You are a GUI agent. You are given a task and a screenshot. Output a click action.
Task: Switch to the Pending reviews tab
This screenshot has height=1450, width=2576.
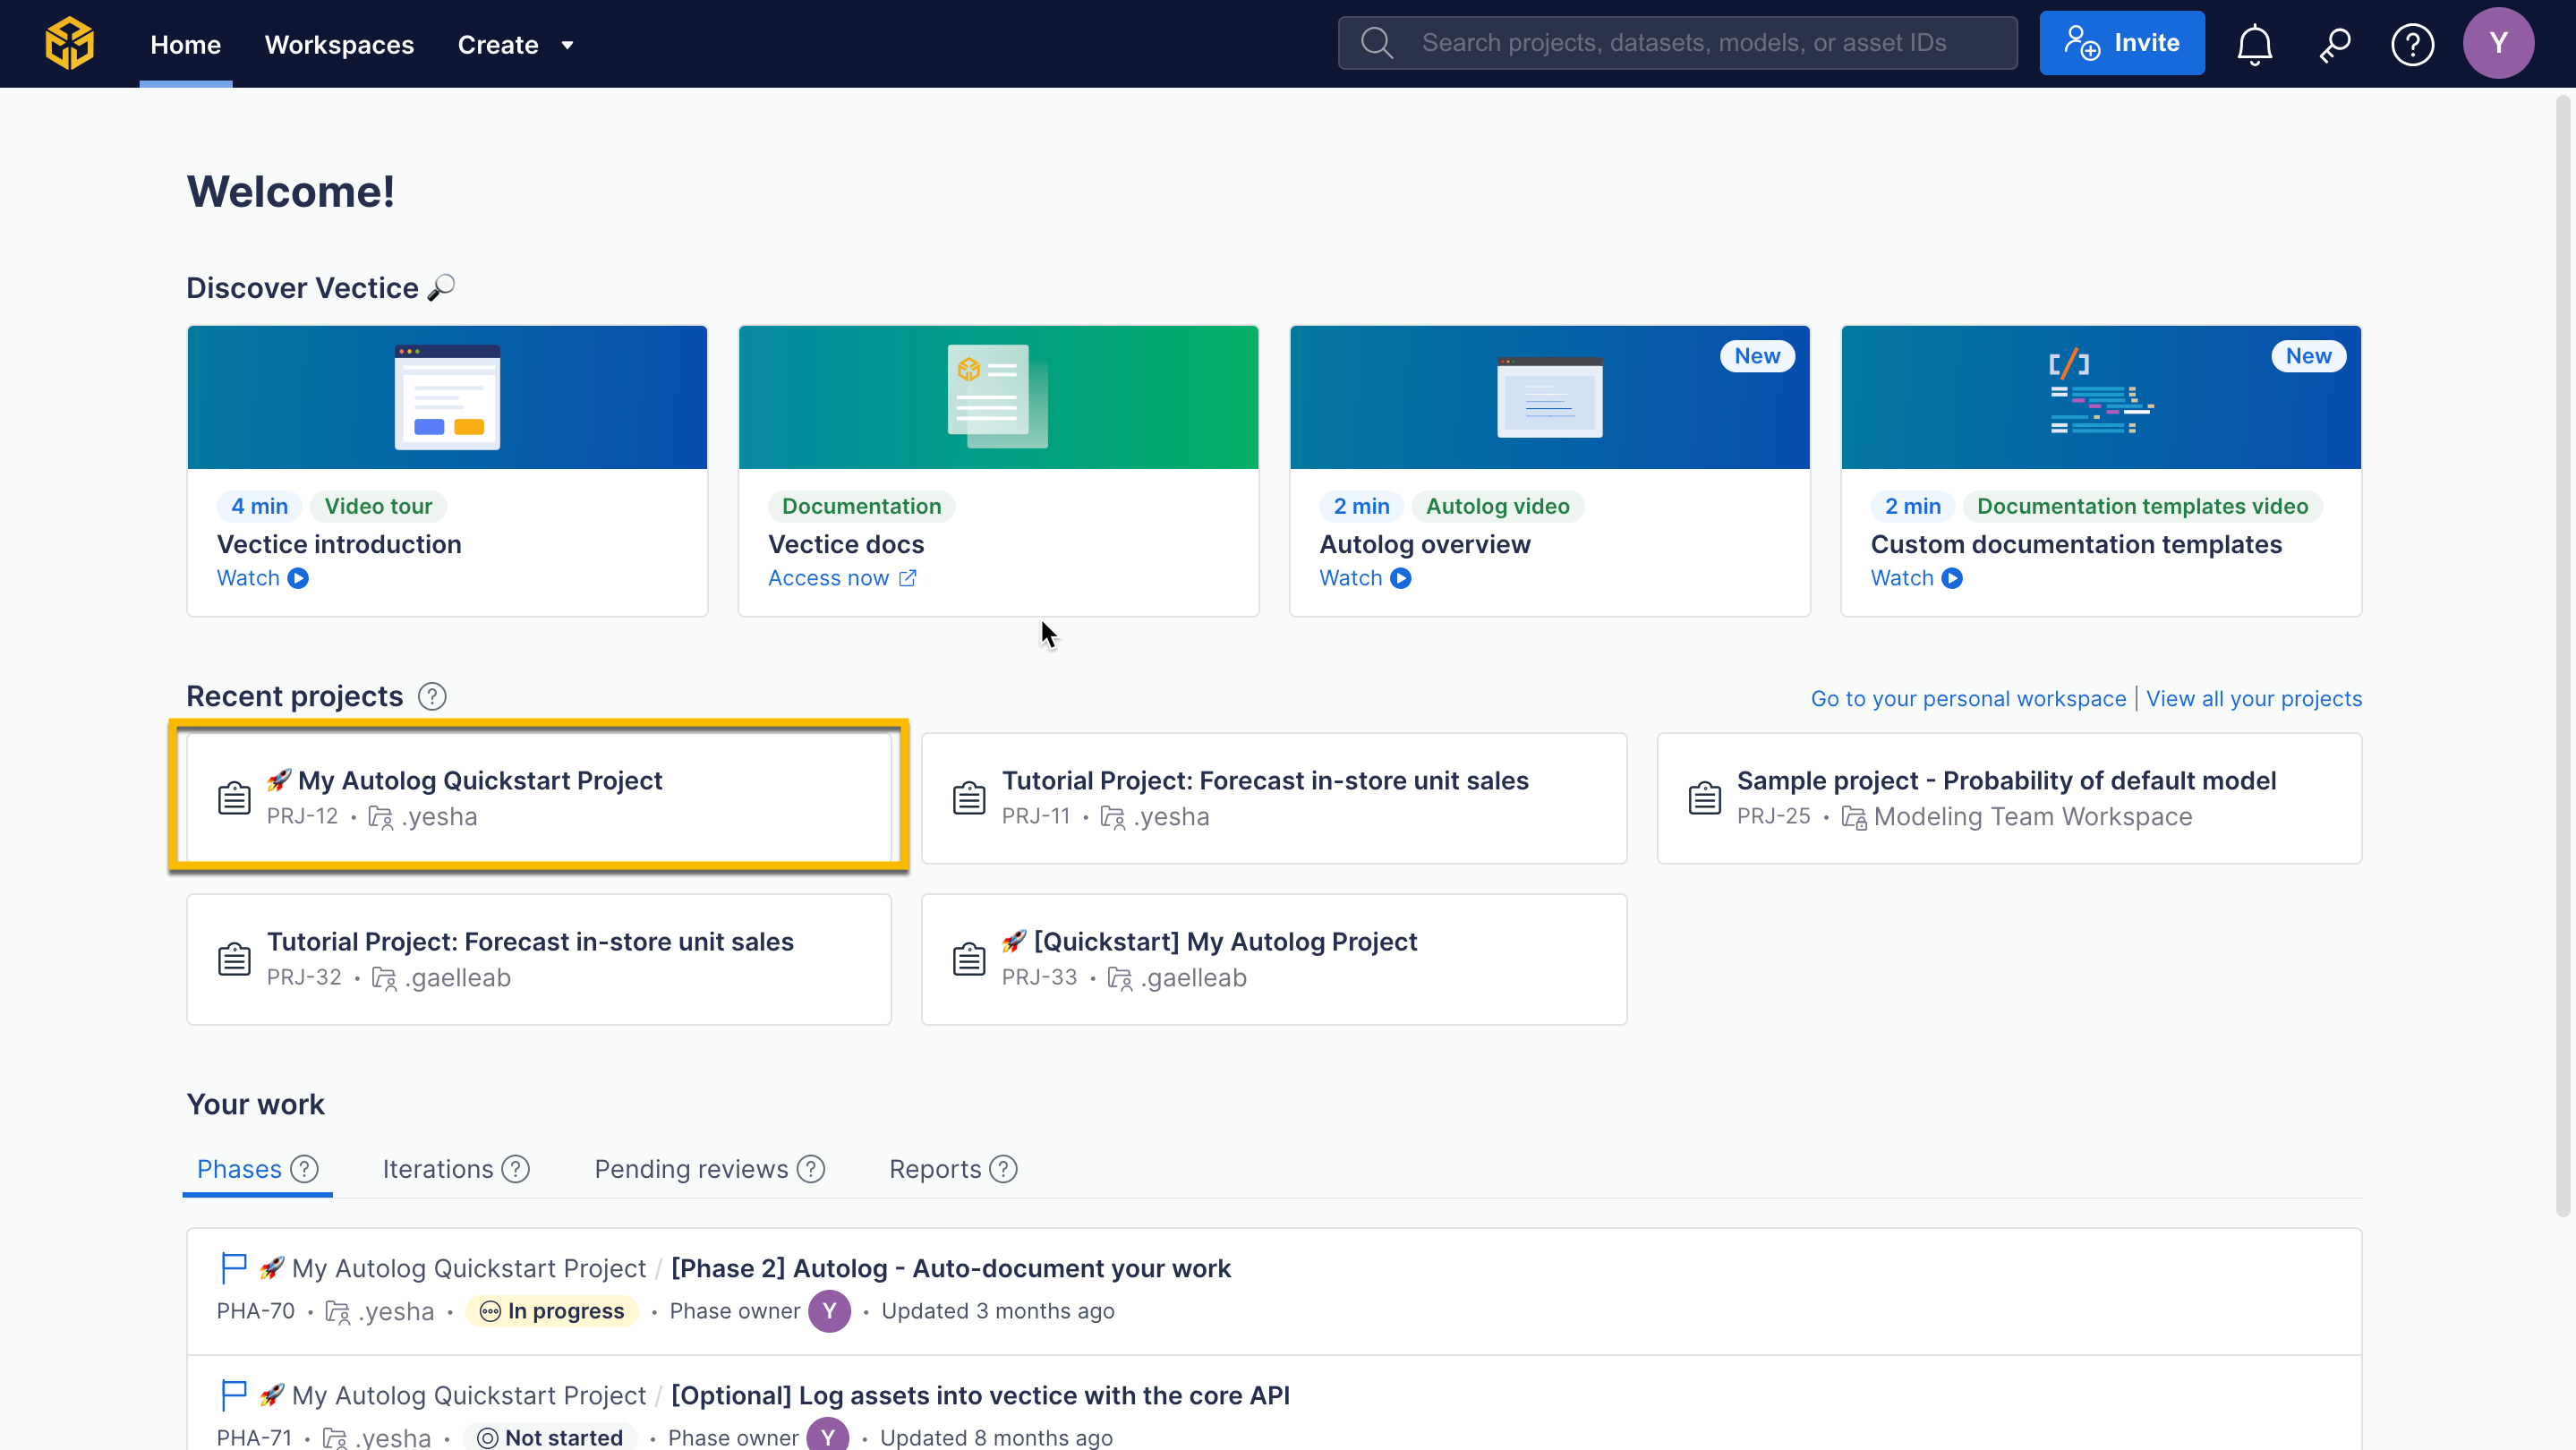click(691, 1169)
